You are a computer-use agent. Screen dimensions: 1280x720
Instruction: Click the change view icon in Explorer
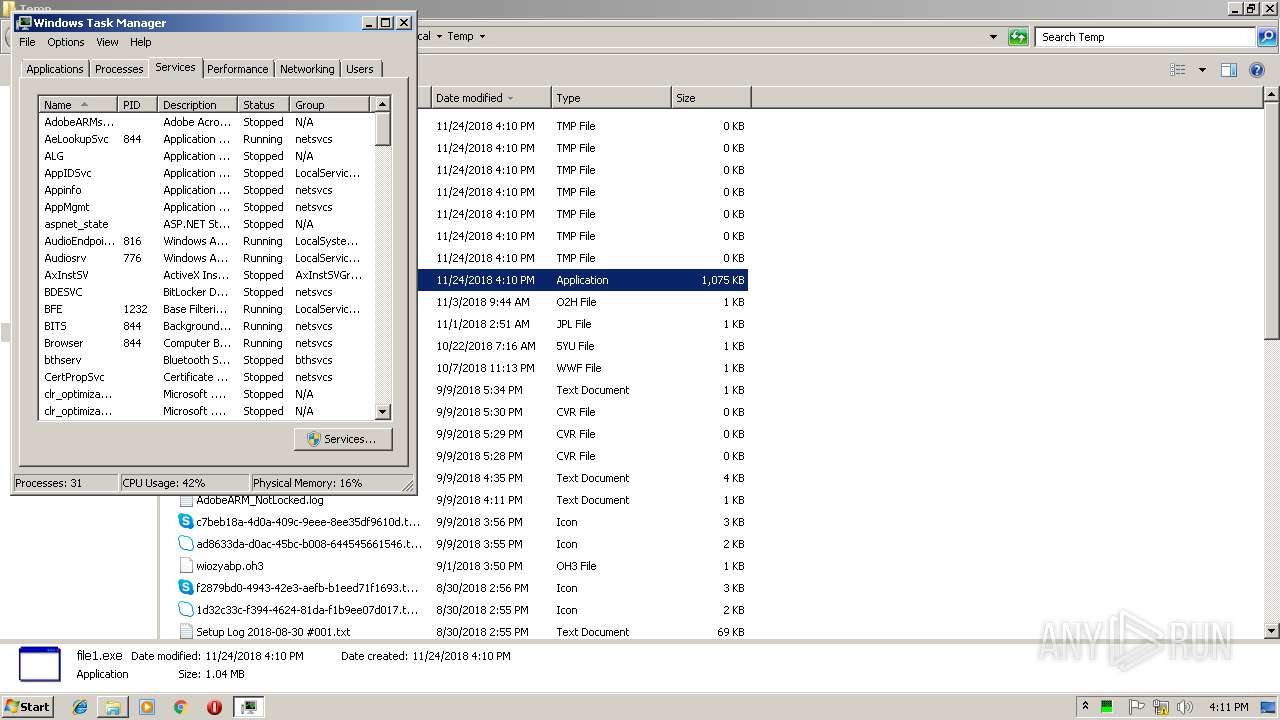tap(1178, 70)
